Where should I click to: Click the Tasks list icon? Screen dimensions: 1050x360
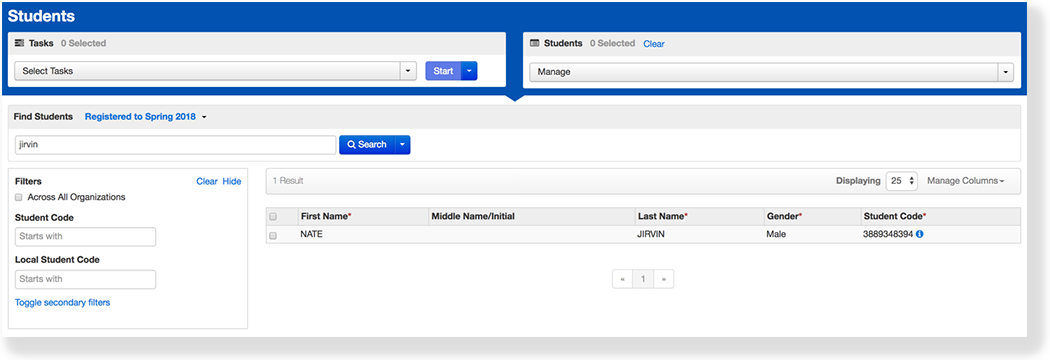pos(19,43)
